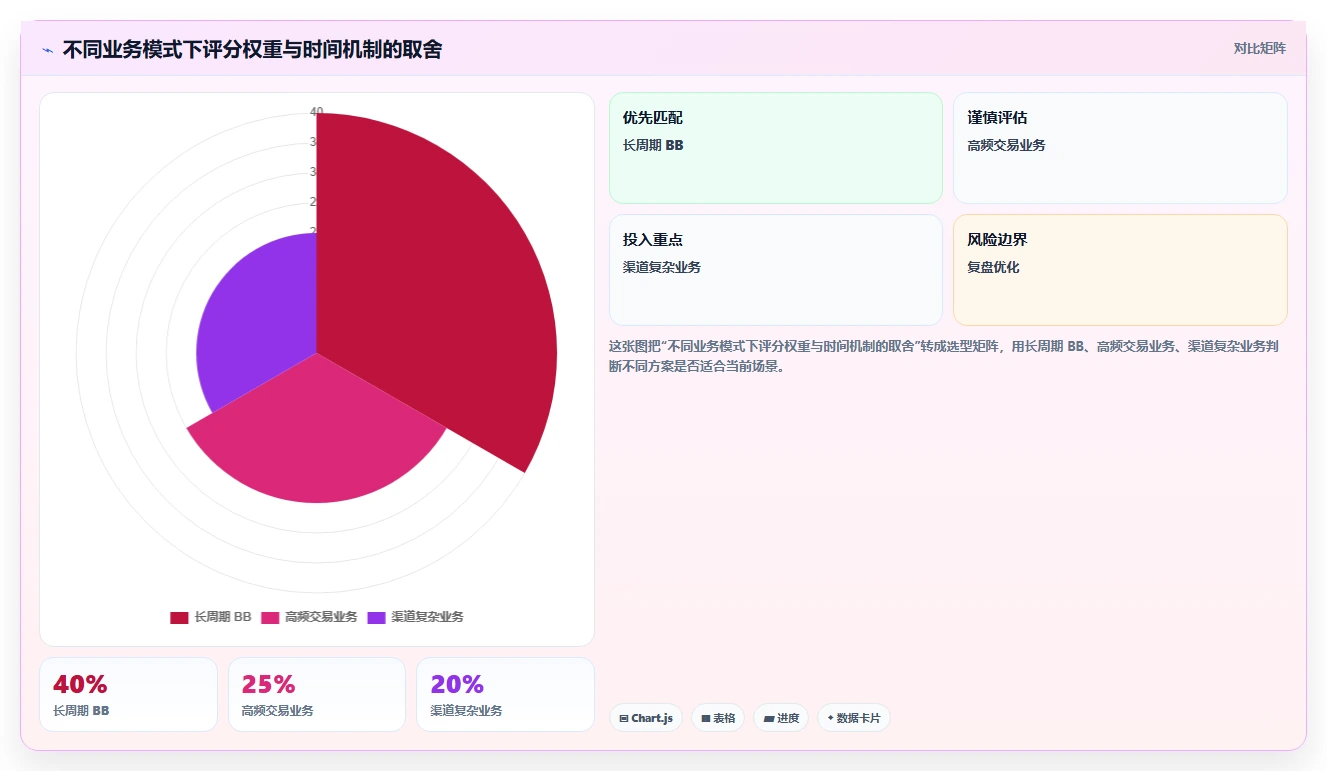Open the 风险边界 matrix card
Viewport: 1327px width, 771px height.
(x=1120, y=270)
